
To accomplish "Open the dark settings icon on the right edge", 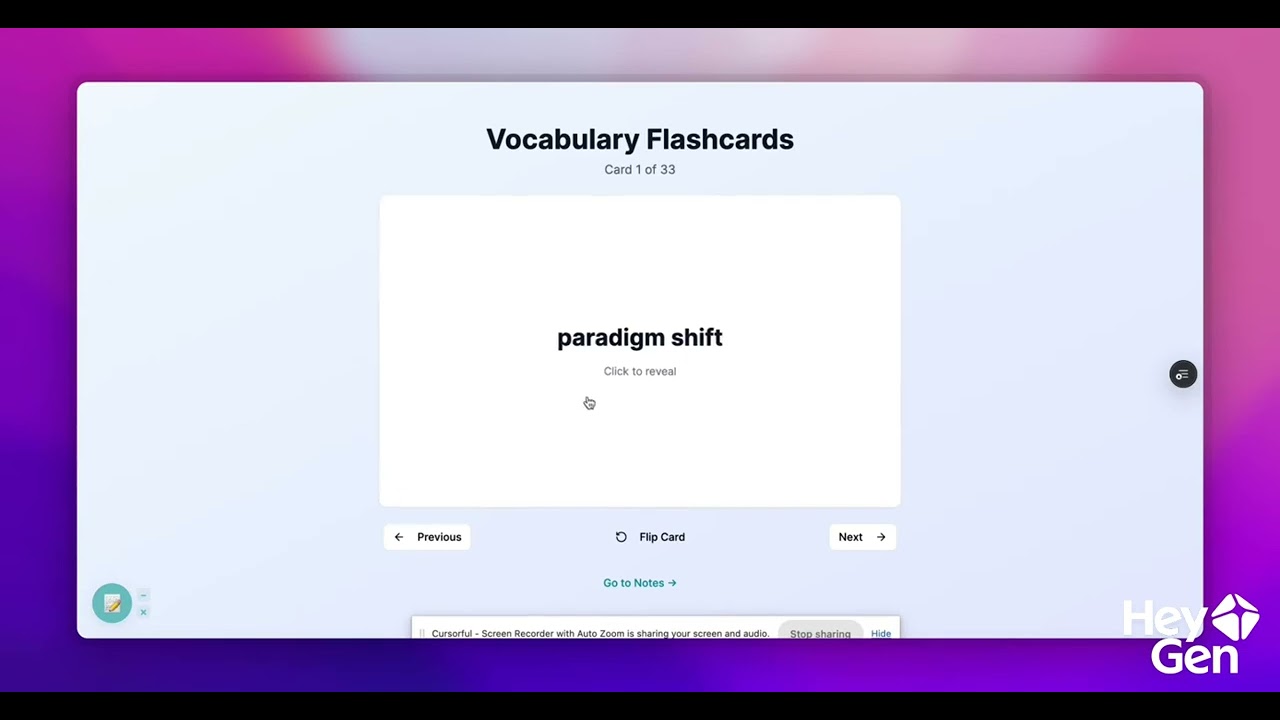I will coord(1183,375).
